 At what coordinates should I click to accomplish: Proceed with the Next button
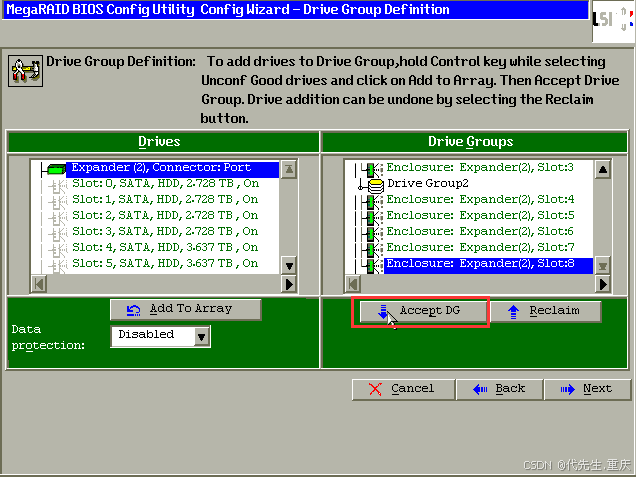[588, 389]
